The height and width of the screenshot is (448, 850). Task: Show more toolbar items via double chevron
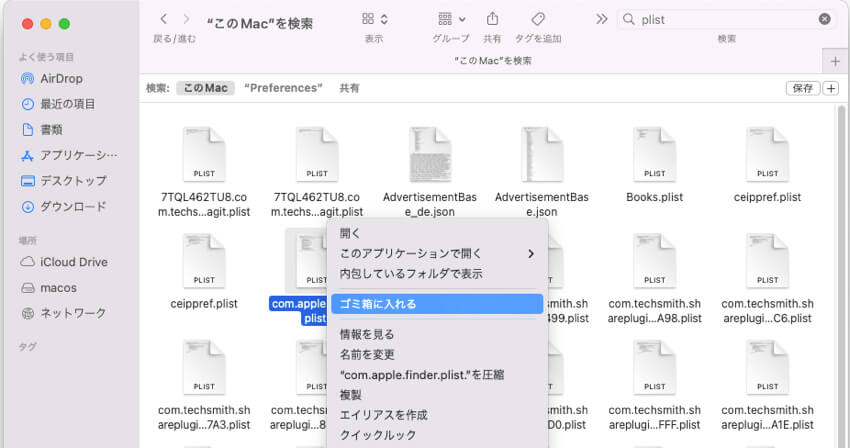click(602, 20)
